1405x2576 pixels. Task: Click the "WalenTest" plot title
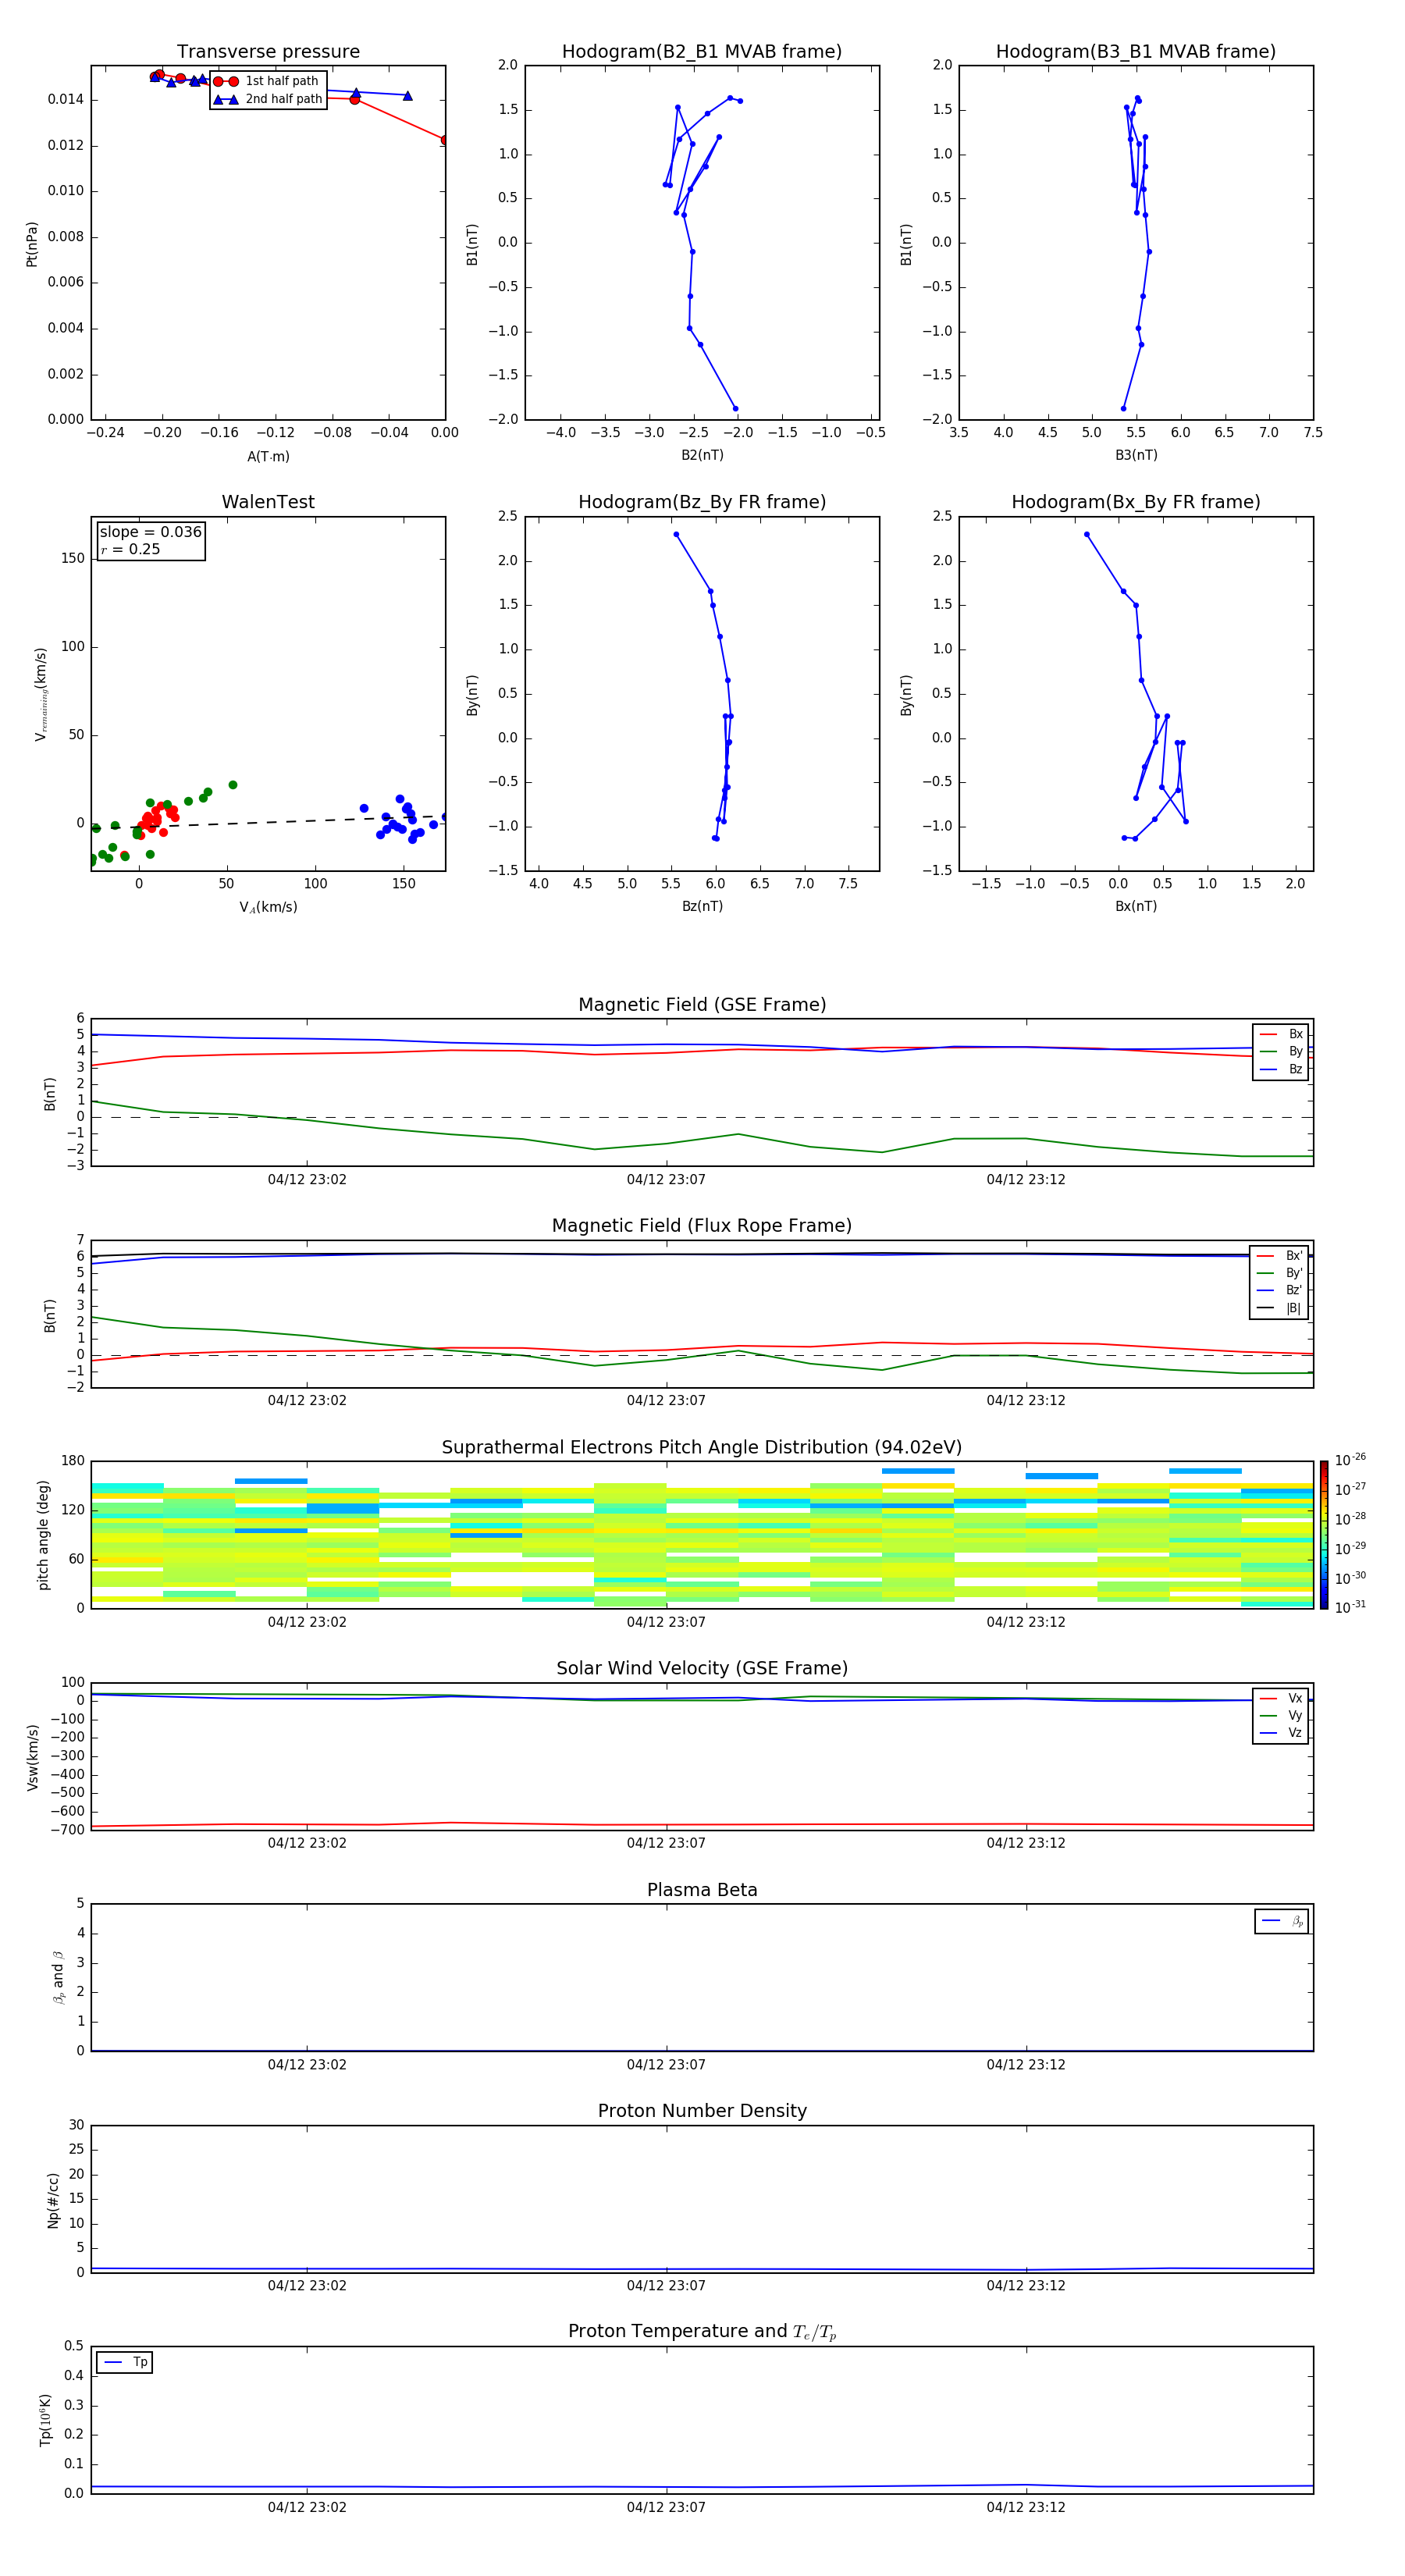(268, 502)
